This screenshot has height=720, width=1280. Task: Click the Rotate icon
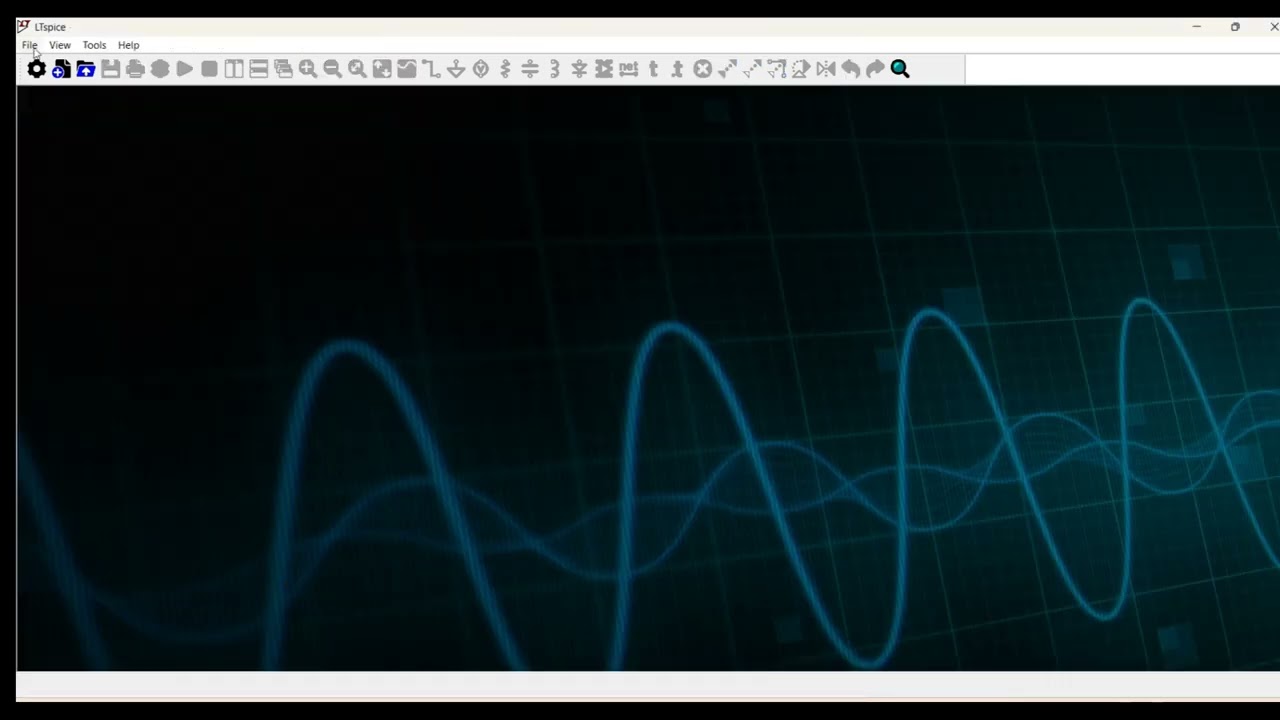coord(801,69)
